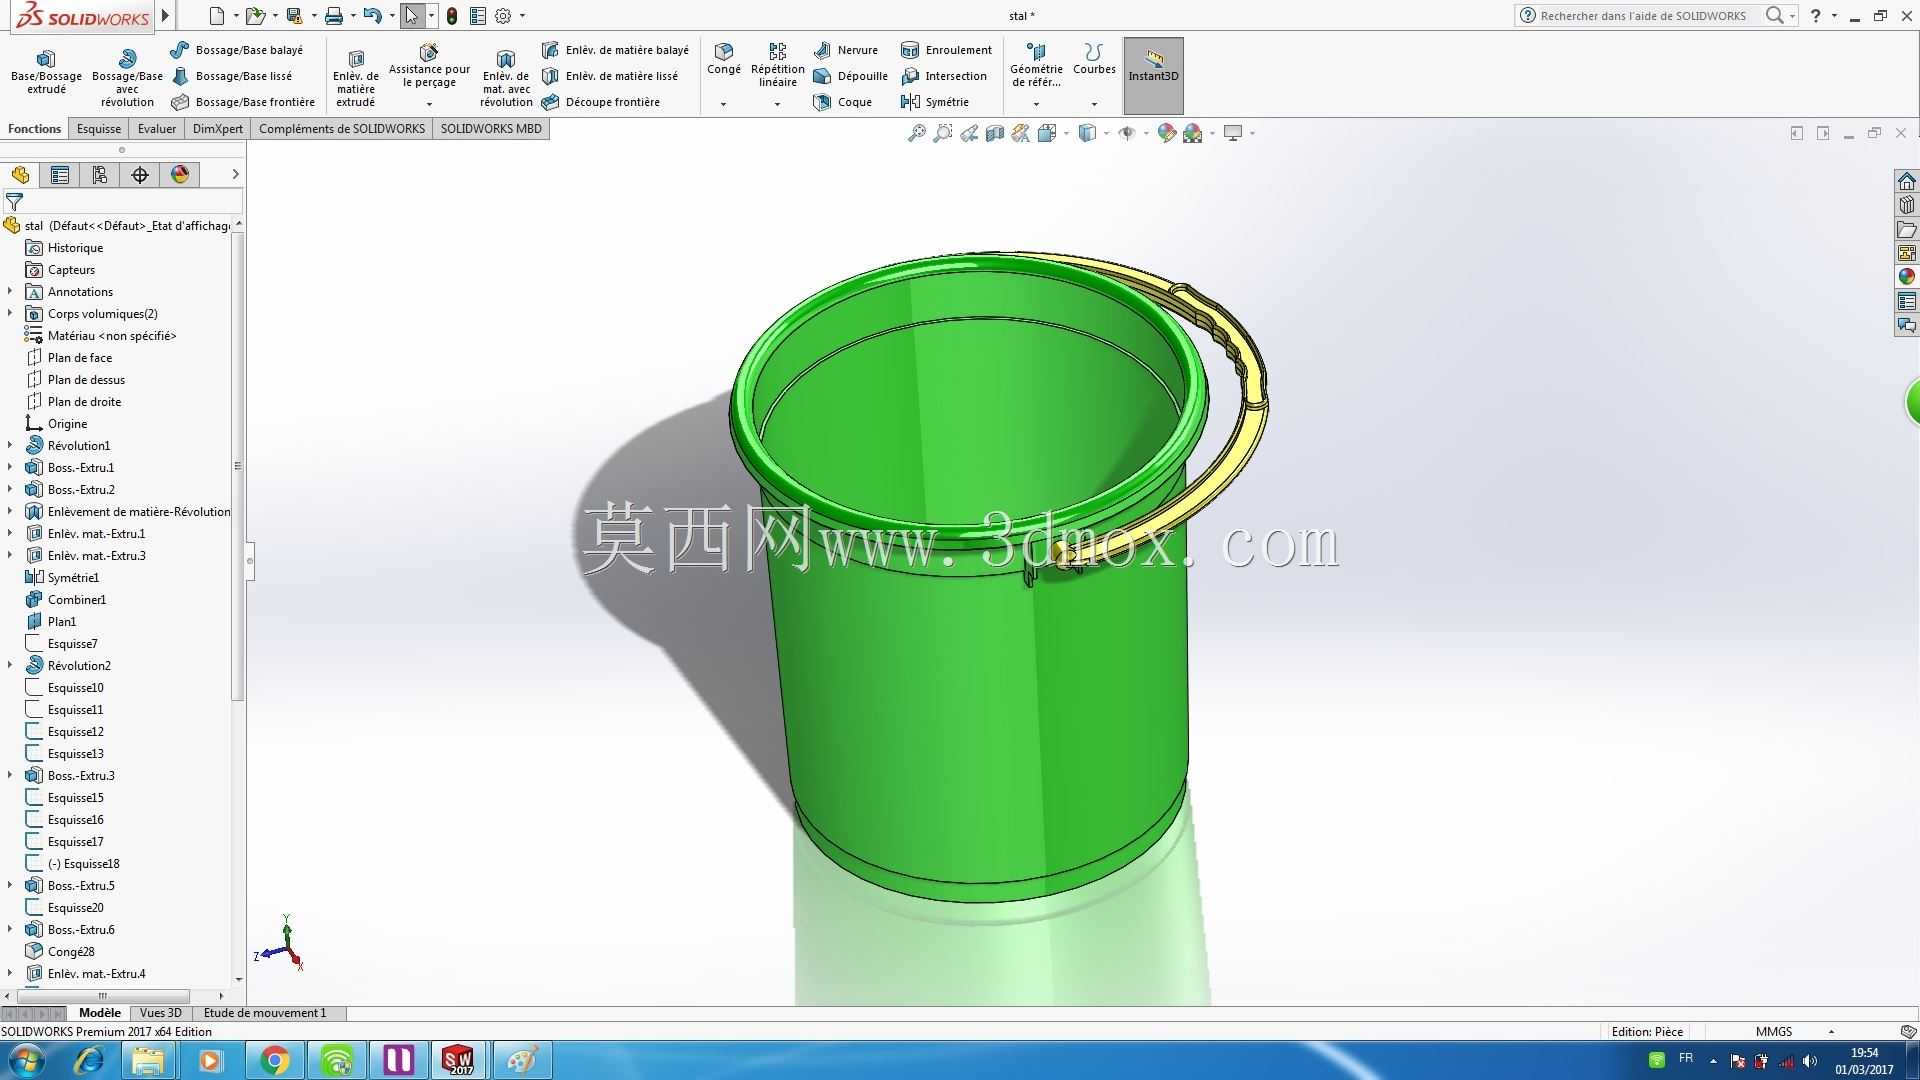Choose the Bossage/Base balayé tool
Image resolution: width=1920 pixels, height=1080 pixels.
(237, 50)
